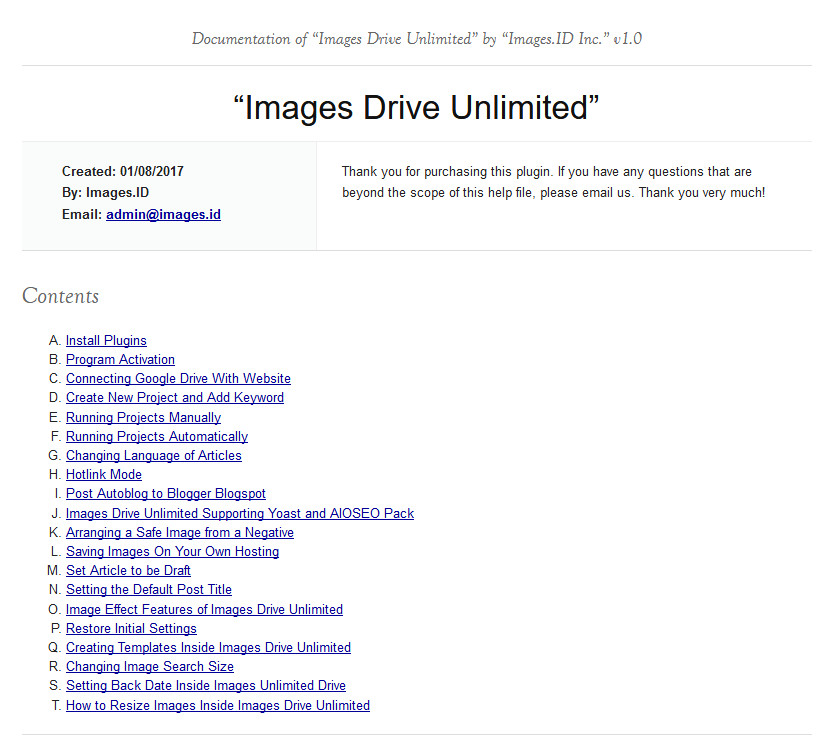Open Saving Images On Your Own Hosting
Image resolution: width=833 pixels, height=755 pixels.
(172, 552)
